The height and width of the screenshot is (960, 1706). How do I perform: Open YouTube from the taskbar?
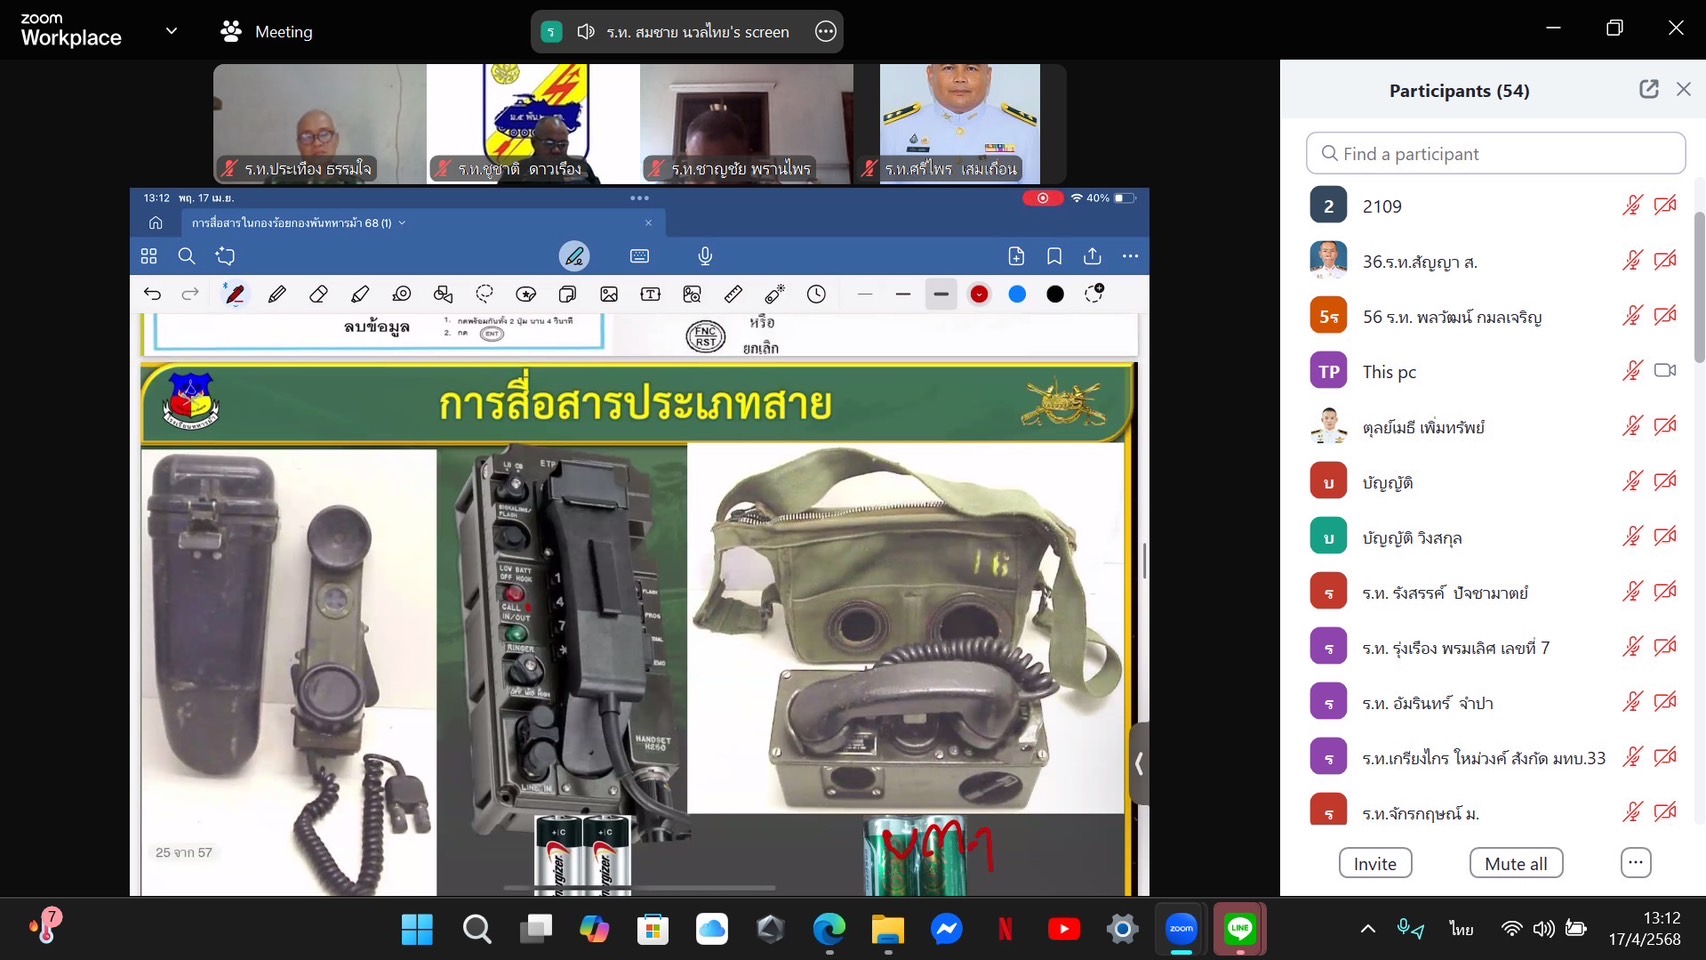[1063, 929]
